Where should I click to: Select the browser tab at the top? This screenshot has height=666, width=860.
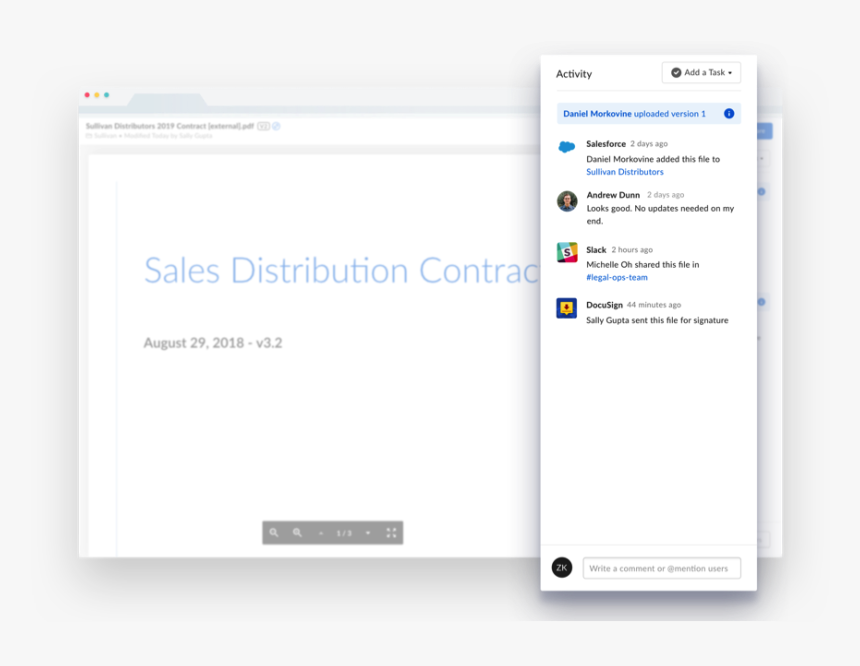click(x=166, y=101)
